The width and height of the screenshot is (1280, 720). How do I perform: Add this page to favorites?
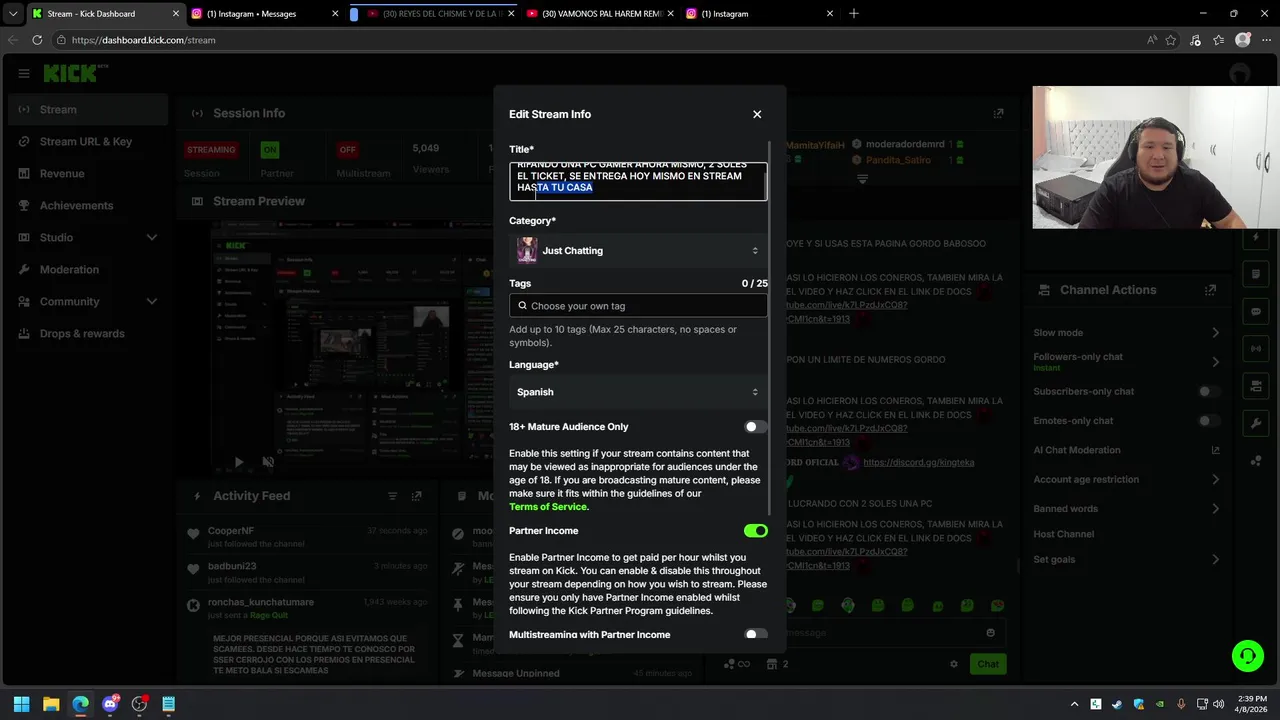click(1171, 40)
